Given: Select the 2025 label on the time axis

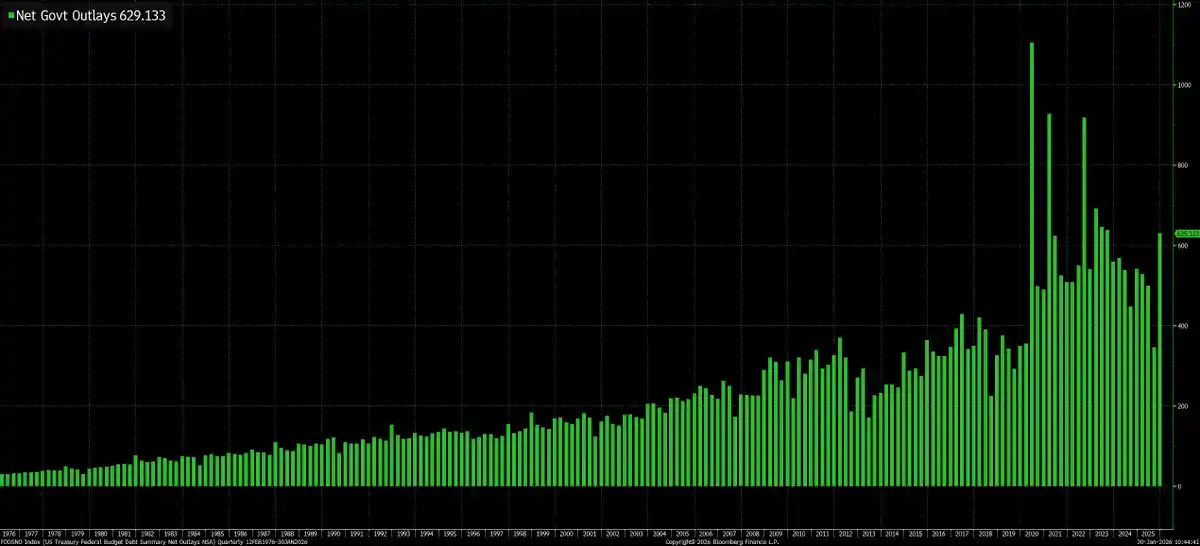Looking at the screenshot, I should point(1148,534).
